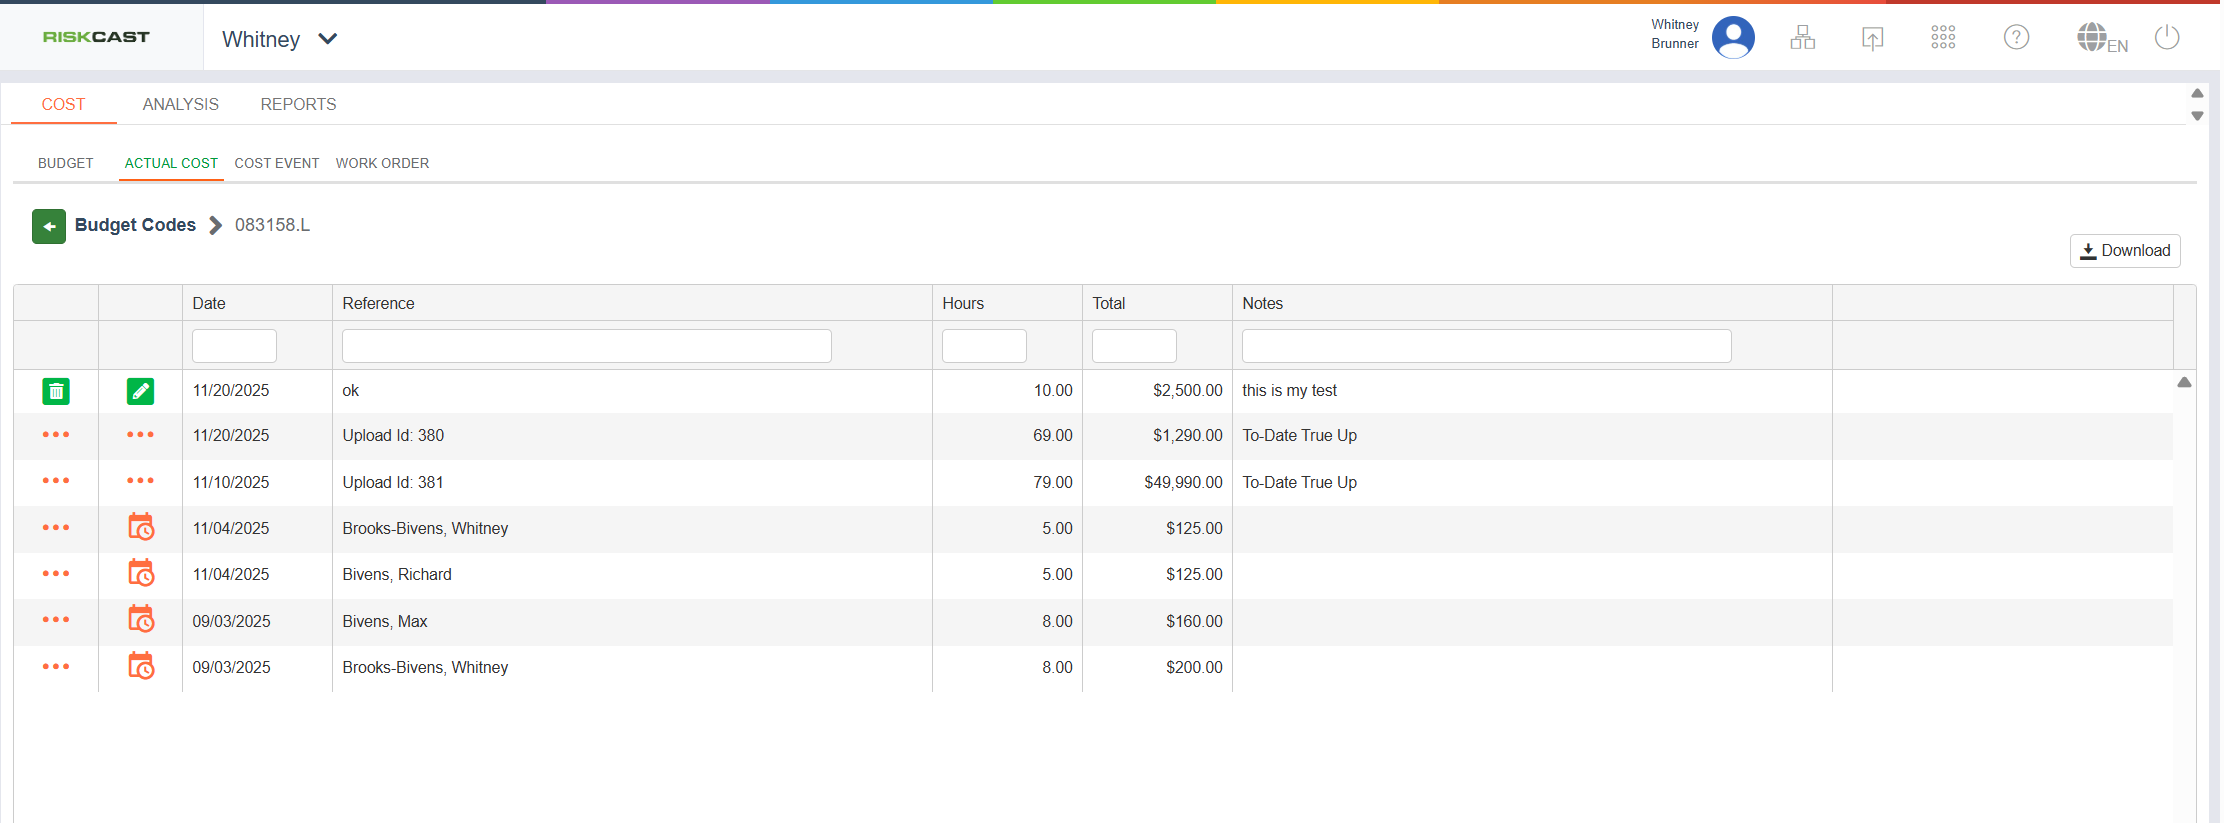Click the upload share icon in header
The width and height of the screenshot is (2224, 823).
point(1872,38)
